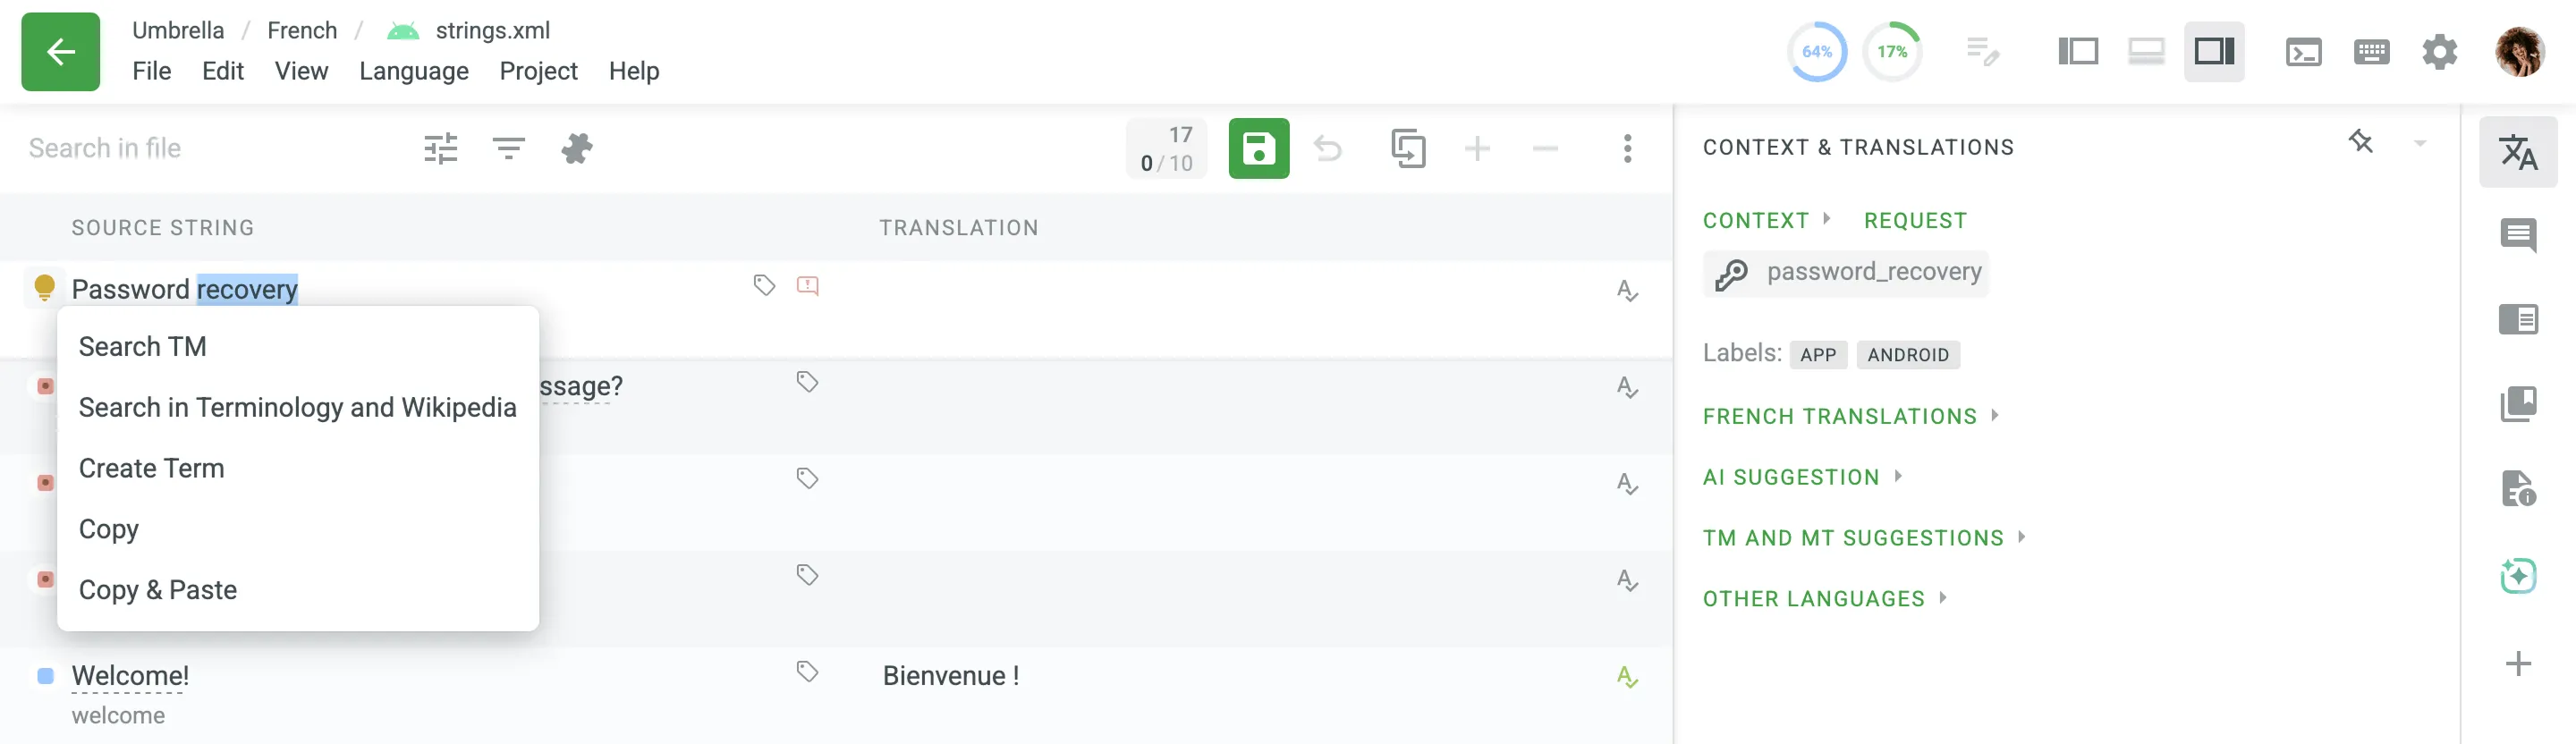Image resolution: width=2576 pixels, height=744 pixels.
Task: Toggle the right side panel layout
Action: (2213, 52)
